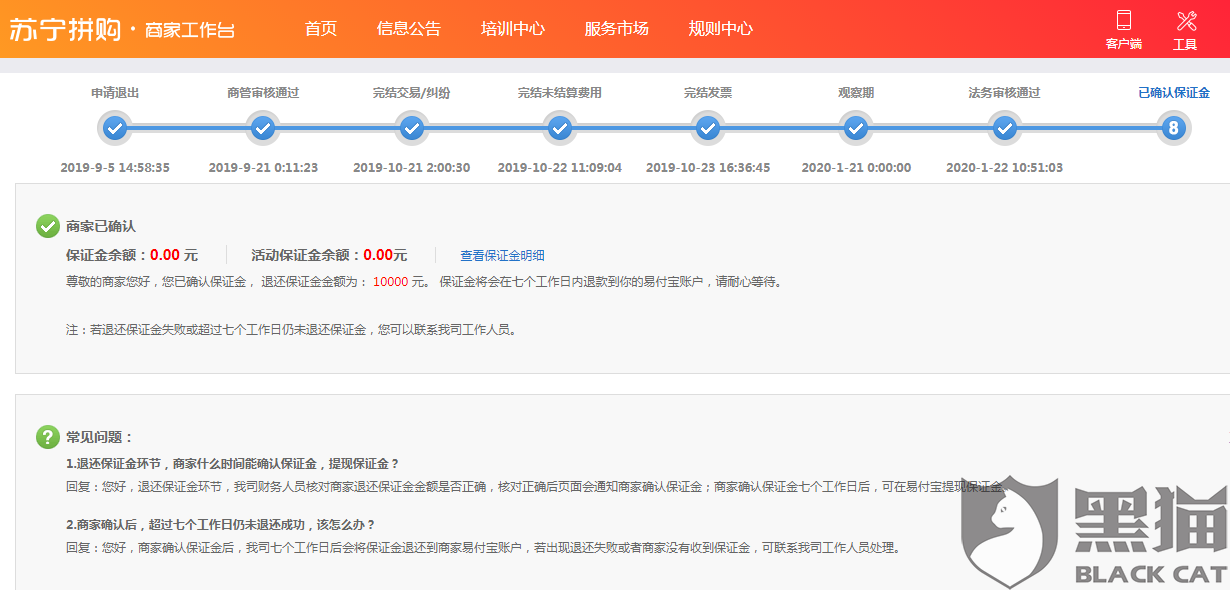Image resolution: width=1230 pixels, height=590 pixels.
Task: Open the 信息公告 menu
Action: (409, 29)
